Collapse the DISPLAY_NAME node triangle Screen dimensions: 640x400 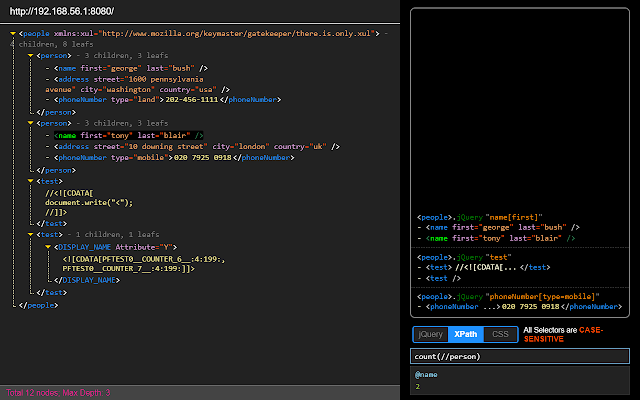[x=50, y=246]
